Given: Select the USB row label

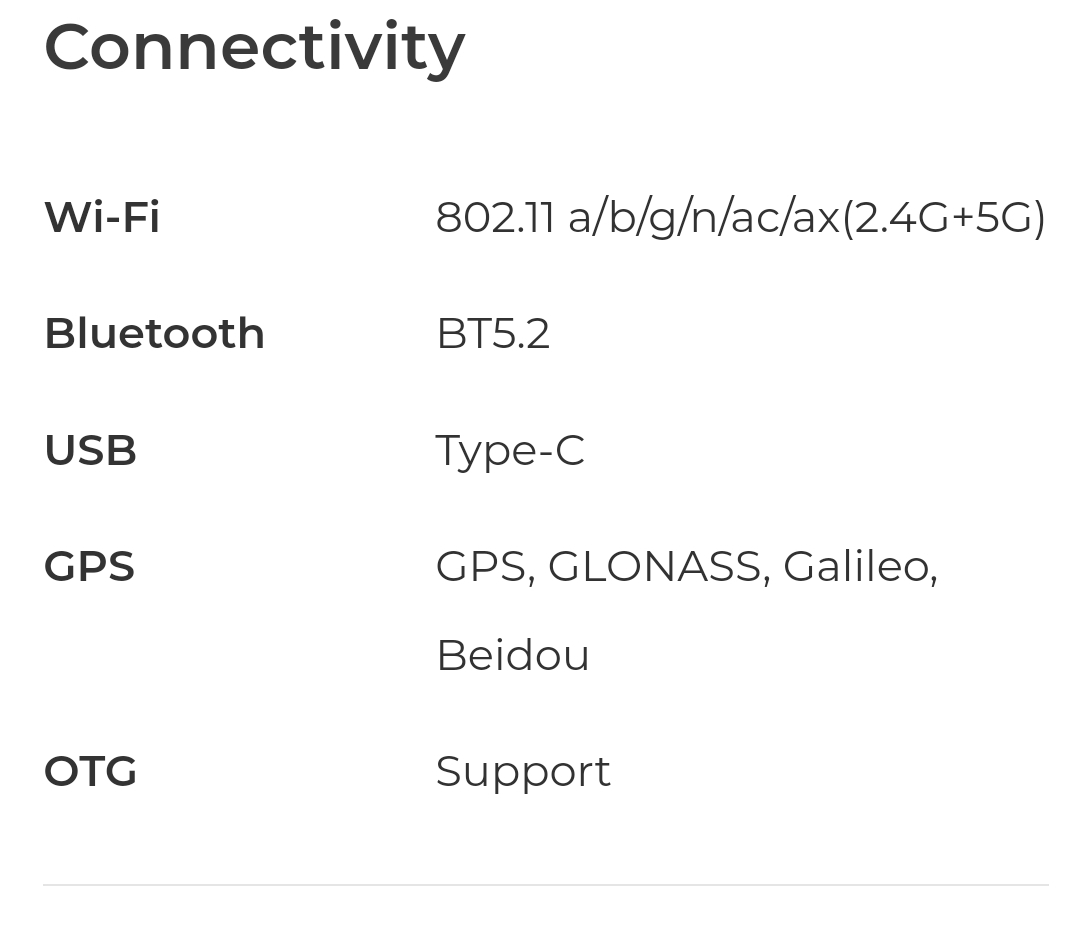Looking at the screenshot, I should tap(91, 450).
